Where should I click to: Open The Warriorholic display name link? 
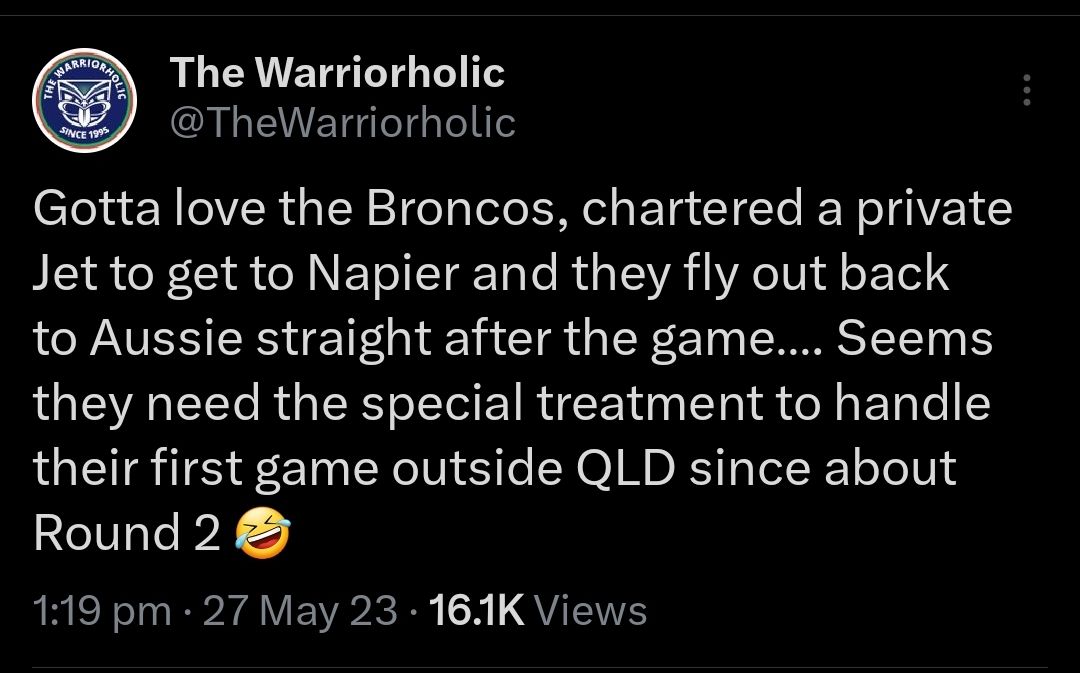tap(337, 72)
